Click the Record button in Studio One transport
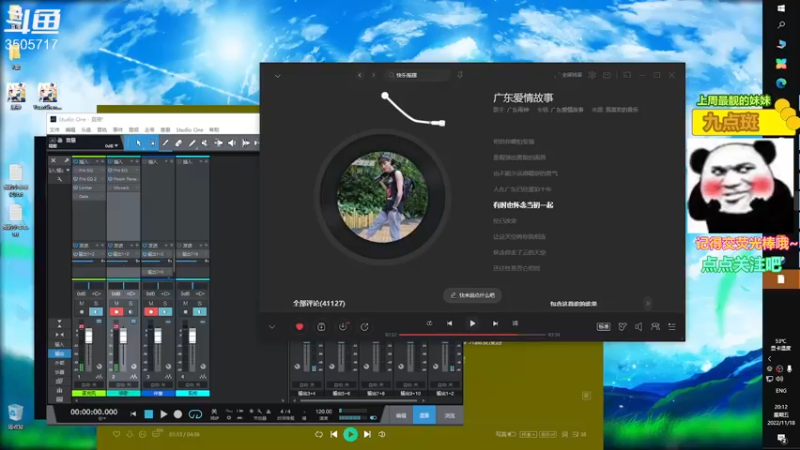 pyautogui.click(x=178, y=414)
